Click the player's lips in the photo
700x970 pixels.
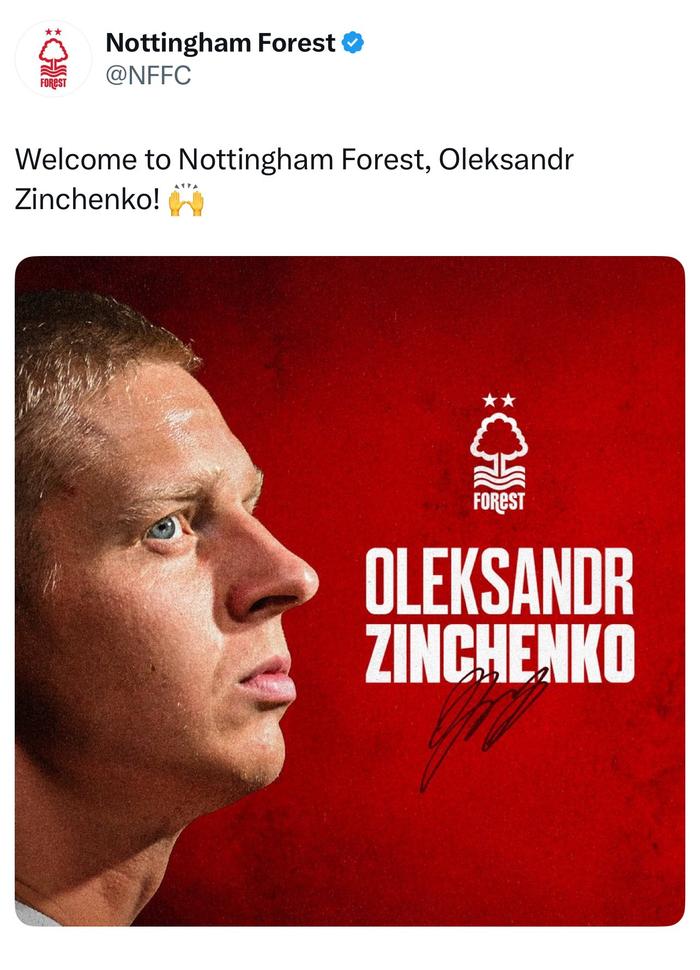268,680
